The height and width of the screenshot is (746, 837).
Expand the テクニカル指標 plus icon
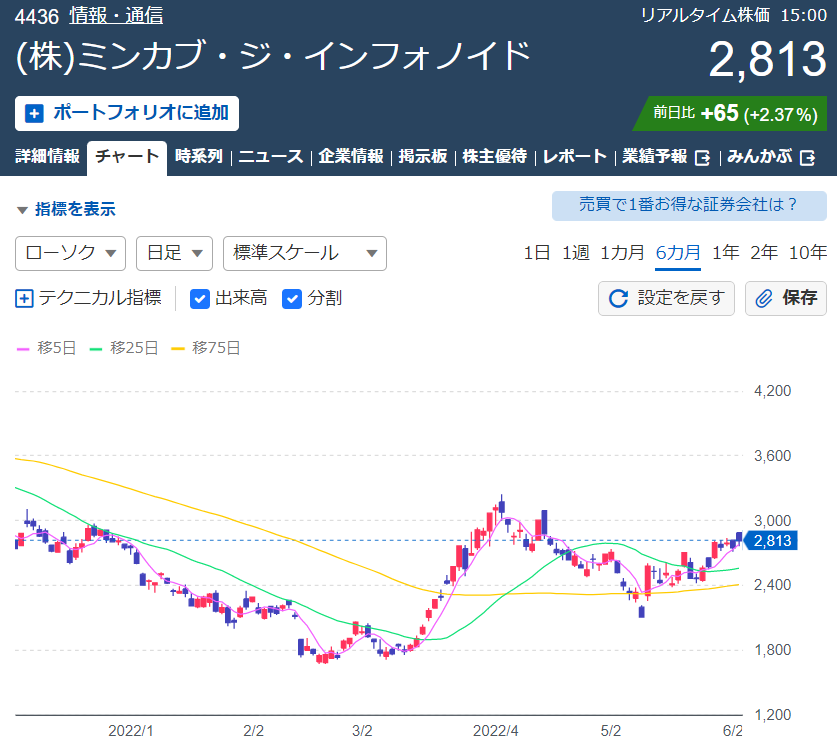24,299
